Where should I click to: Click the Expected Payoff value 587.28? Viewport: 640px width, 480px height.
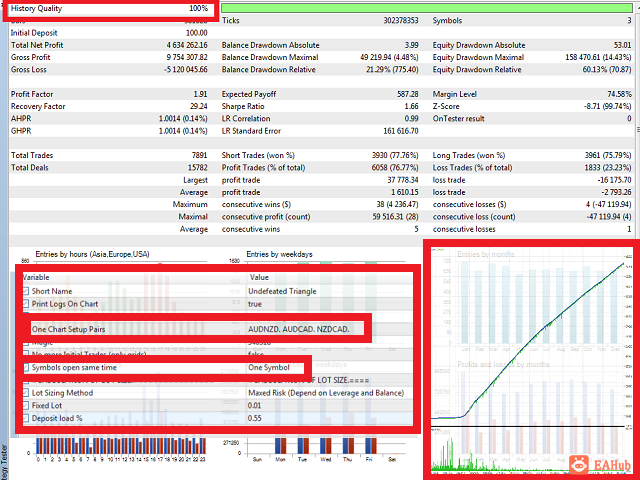[408, 94]
